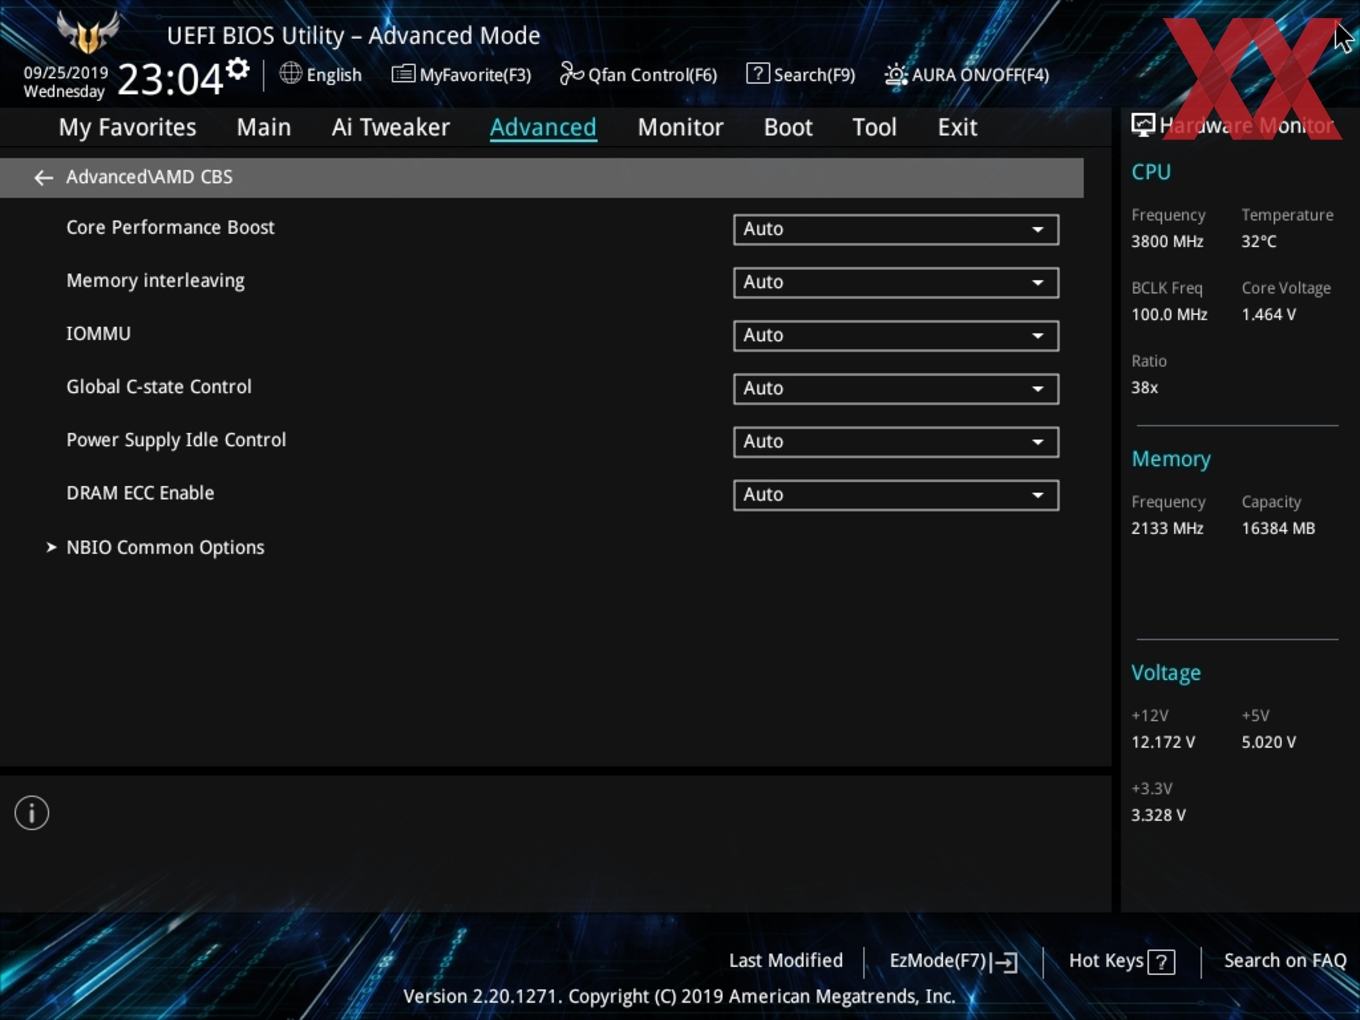Viewport: 1360px width, 1020px height.
Task: Switch to Tool tab
Action: [874, 127]
